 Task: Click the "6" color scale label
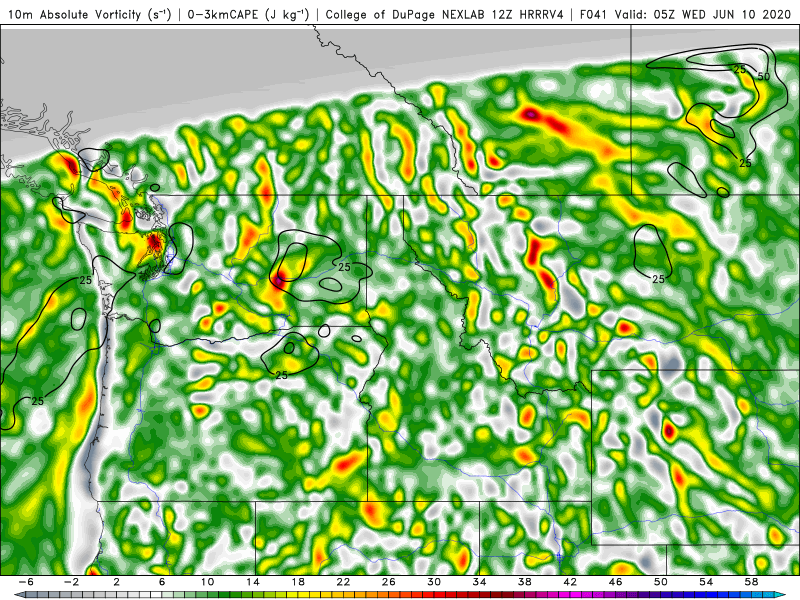pos(162,582)
